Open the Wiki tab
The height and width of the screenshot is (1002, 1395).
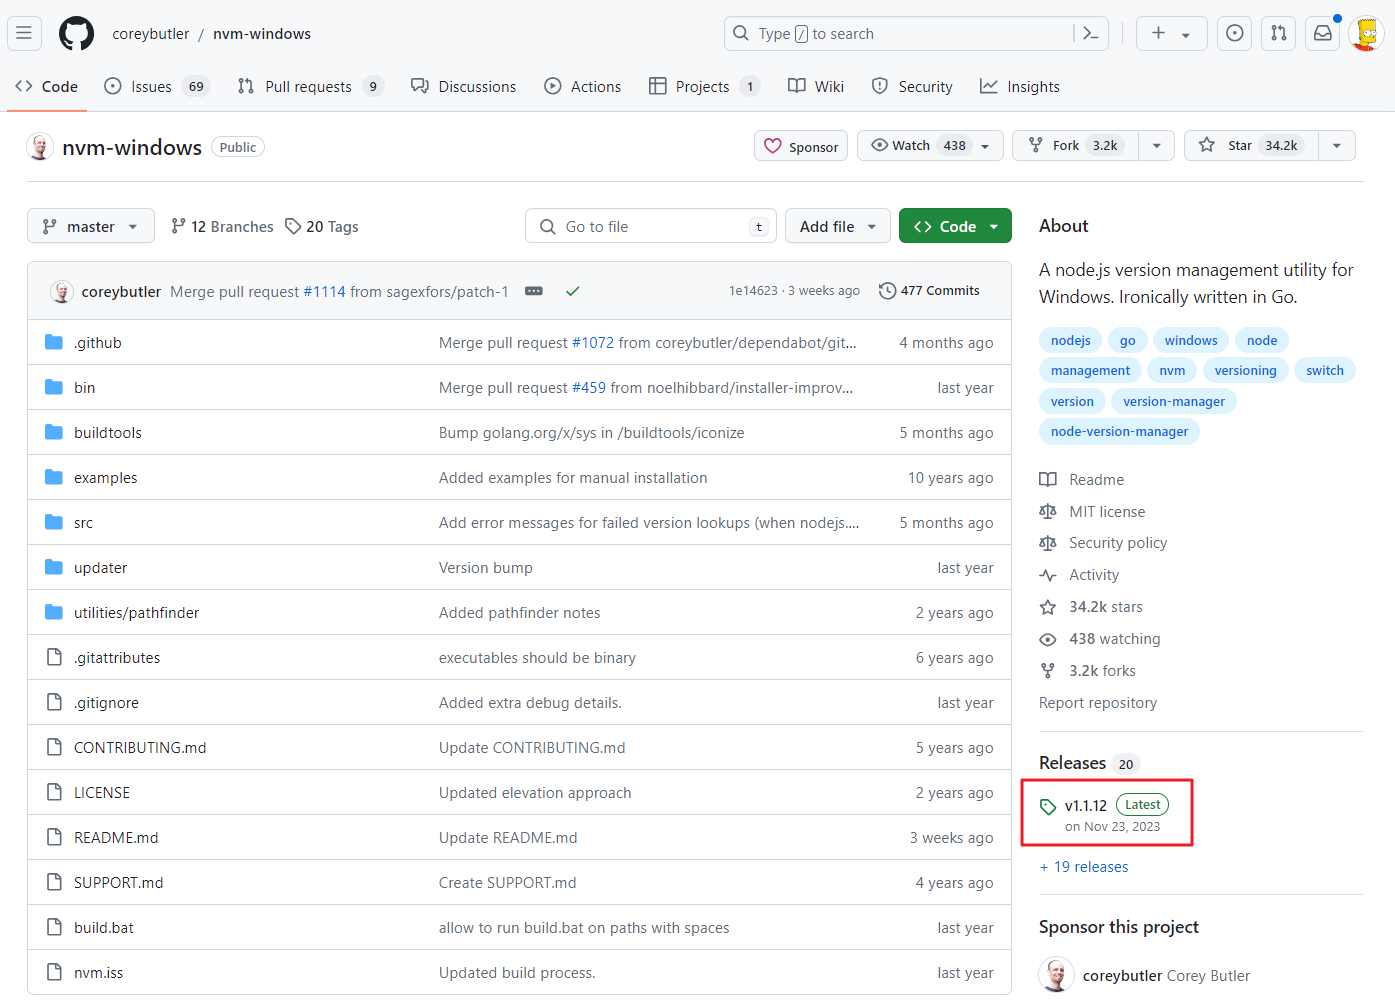(x=816, y=87)
